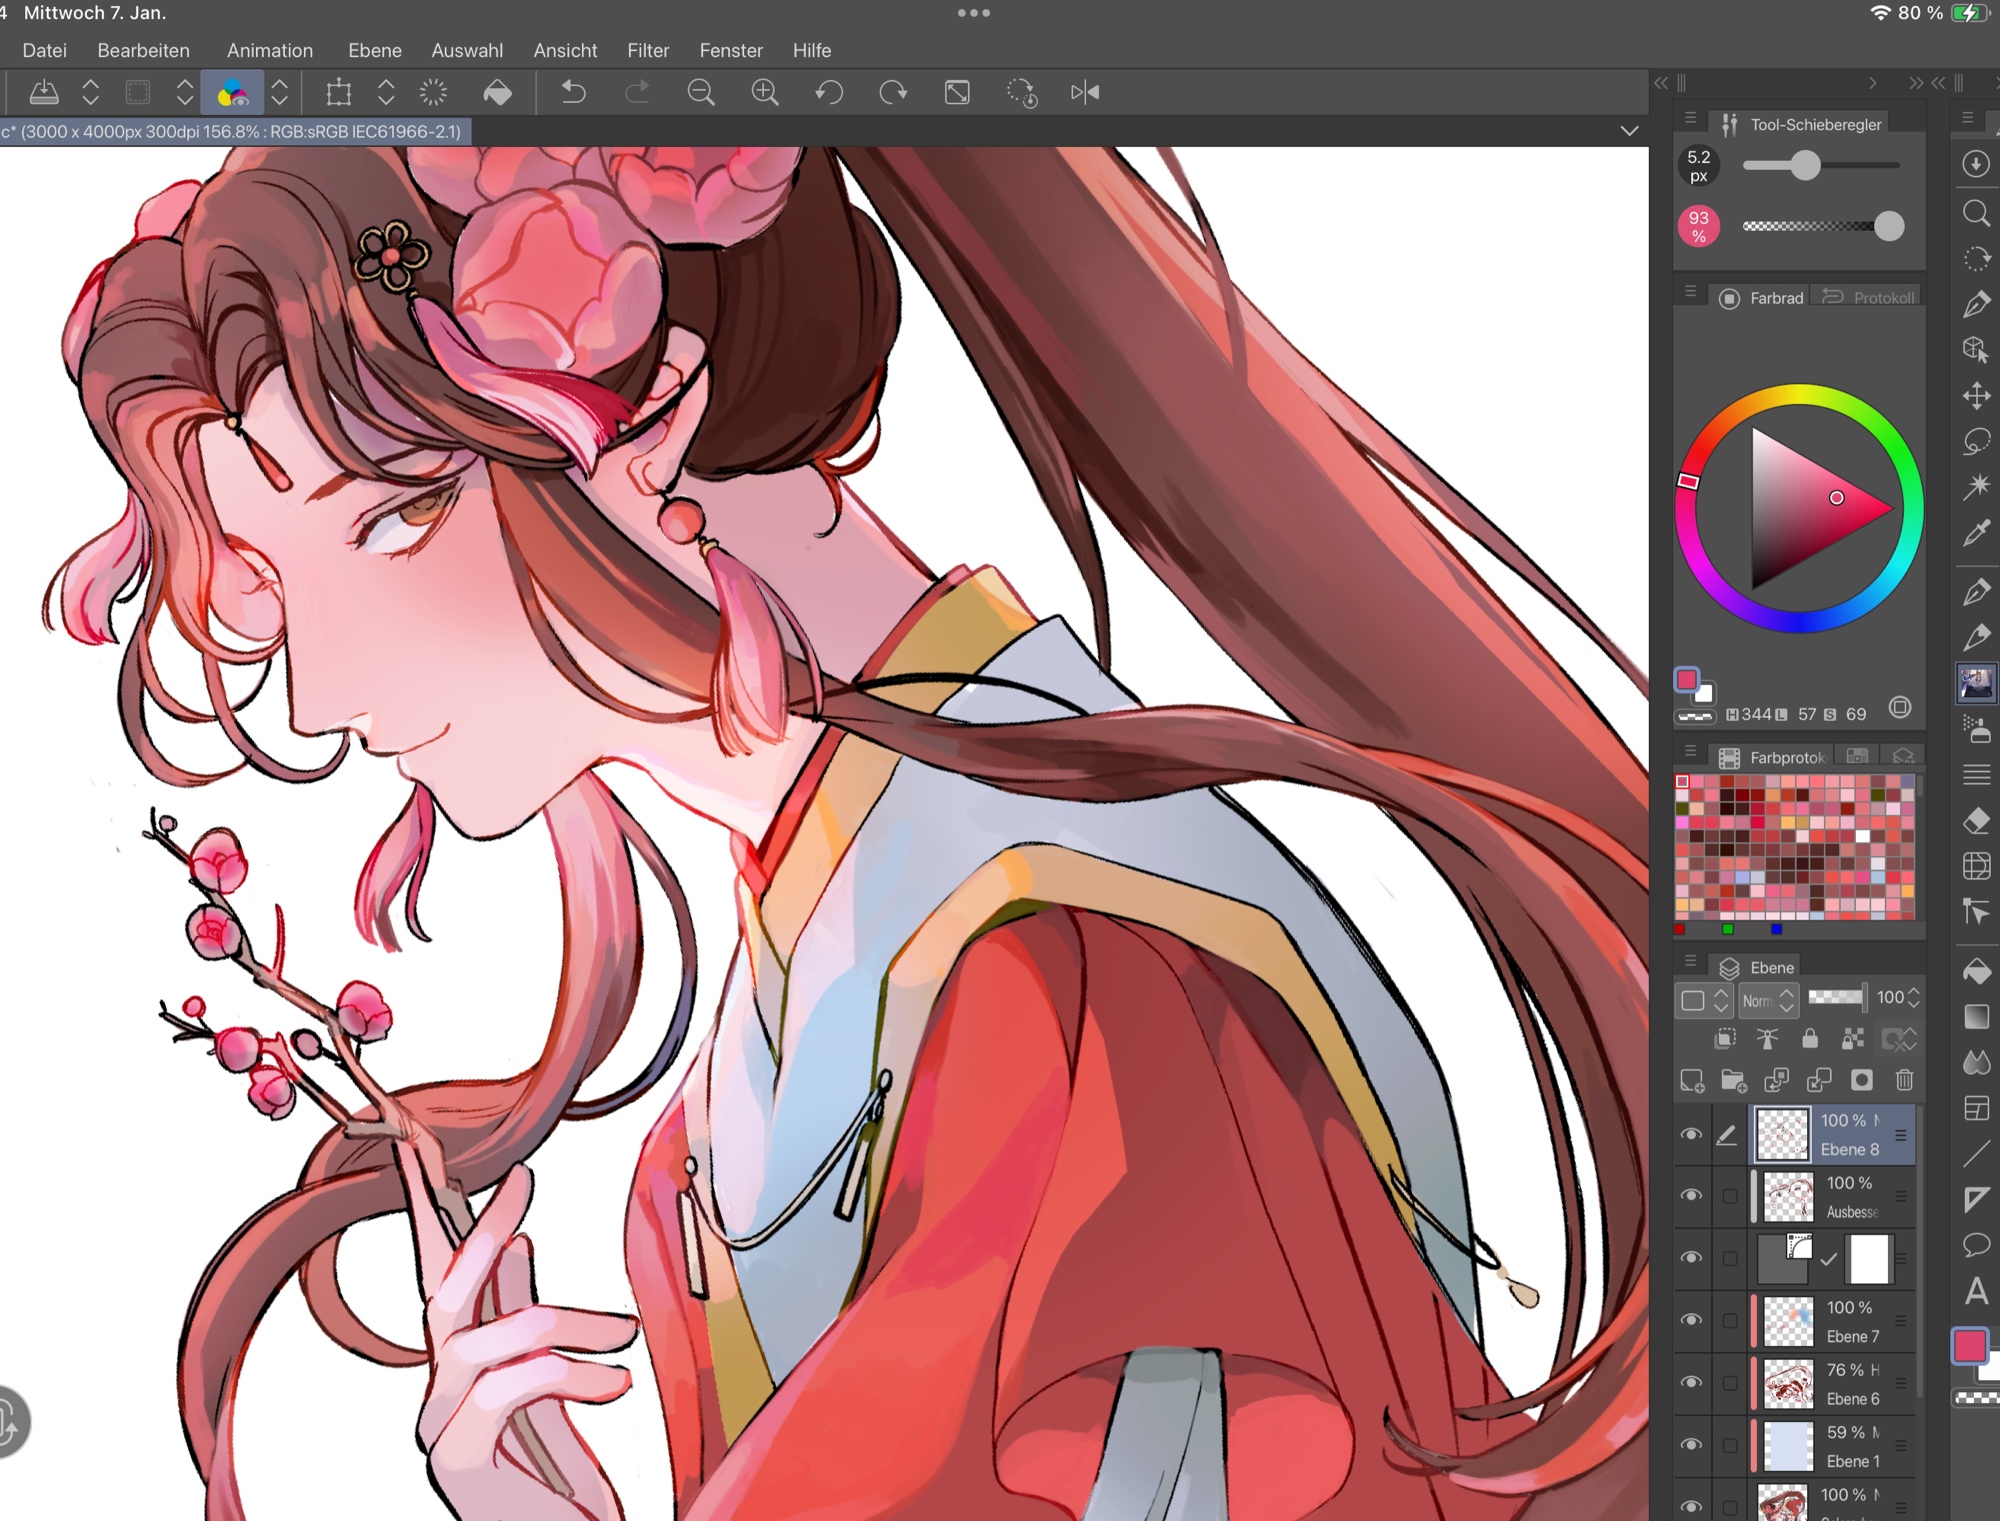Switch to the Protokoll tab
2000x1521 pixels.
[x=1869, y=298]
